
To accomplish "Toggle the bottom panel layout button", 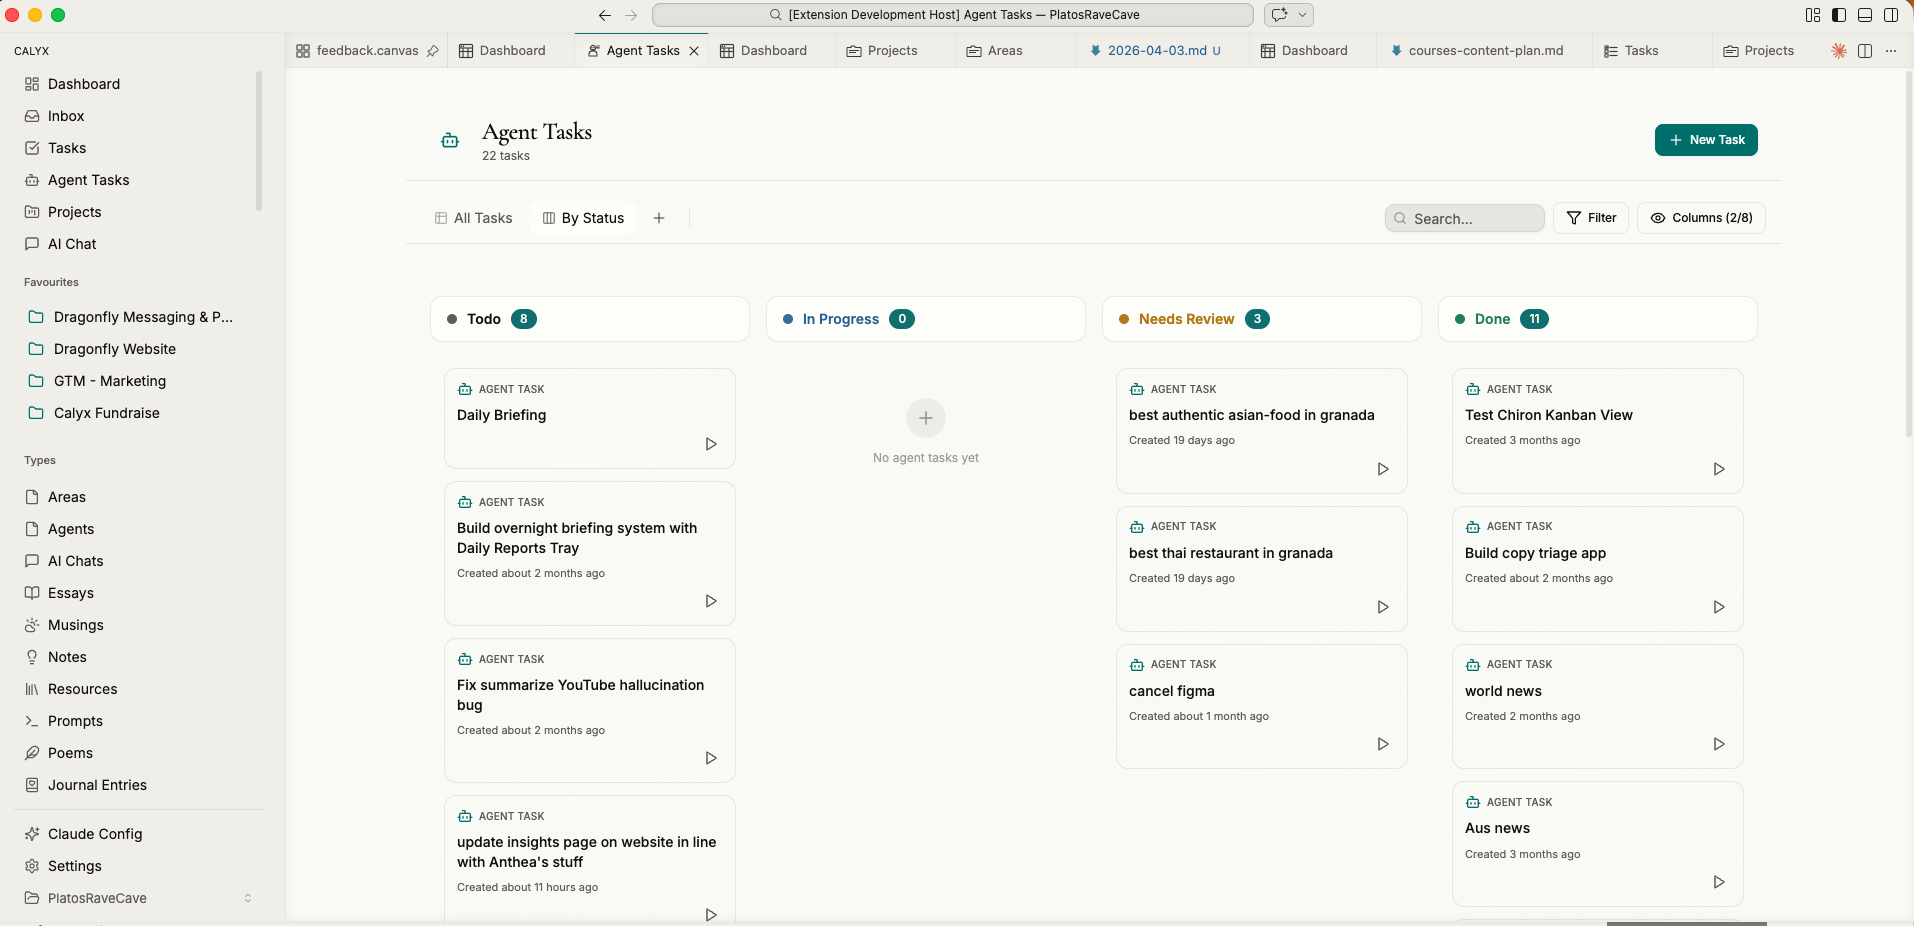I will [x=1865, y=15].
